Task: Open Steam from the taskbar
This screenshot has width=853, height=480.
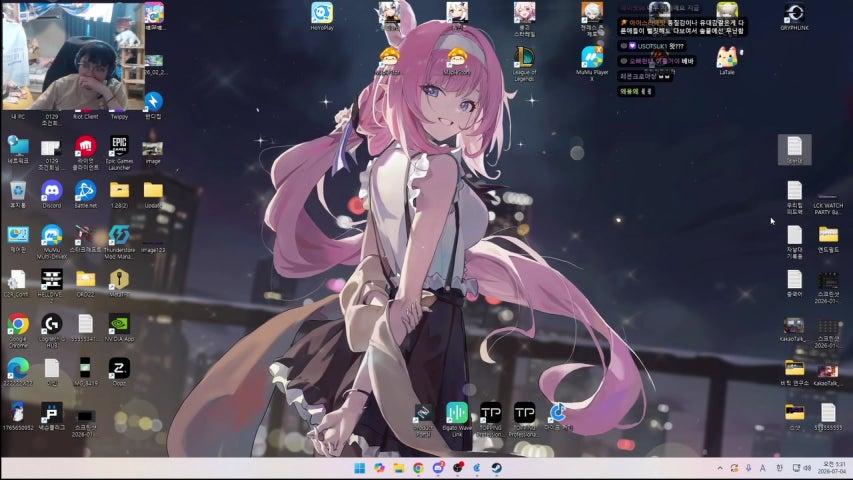Action: point(497,468)
